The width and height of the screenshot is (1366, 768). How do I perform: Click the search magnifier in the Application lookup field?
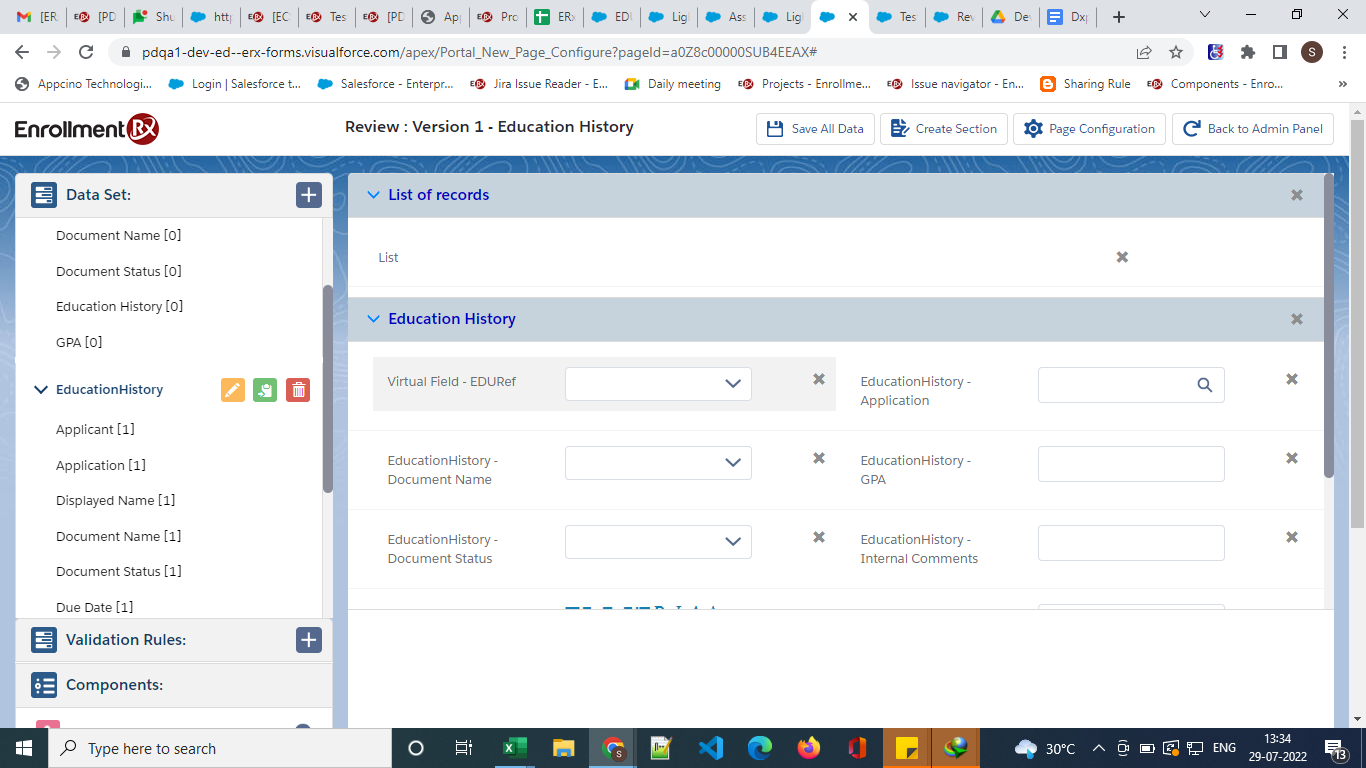click(x=1205, y=385)
